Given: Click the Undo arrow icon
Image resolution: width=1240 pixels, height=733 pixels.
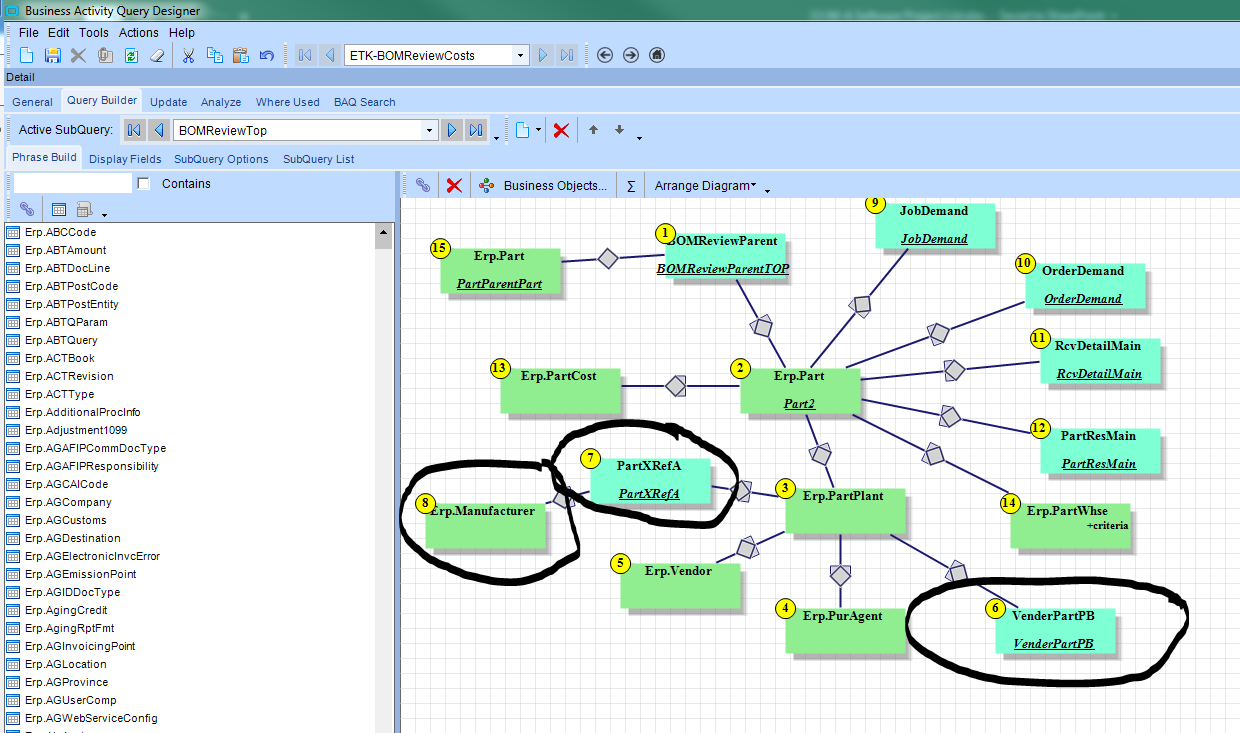Looking at the screenshot, I should tap(266, 56).
